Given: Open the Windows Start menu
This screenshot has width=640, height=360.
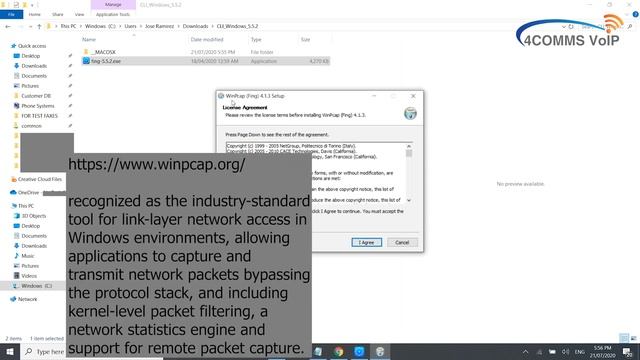Looking at the screenshot, I should (x=10, y=351).
